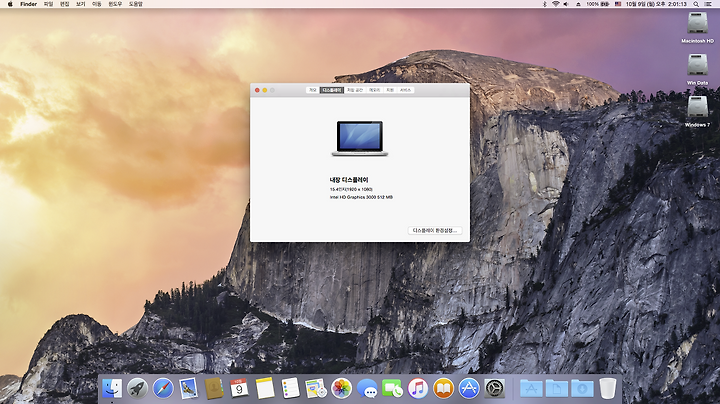Switch to the 서비스 (Service) tab
720x404 pixels.
[x=405, y=90]
